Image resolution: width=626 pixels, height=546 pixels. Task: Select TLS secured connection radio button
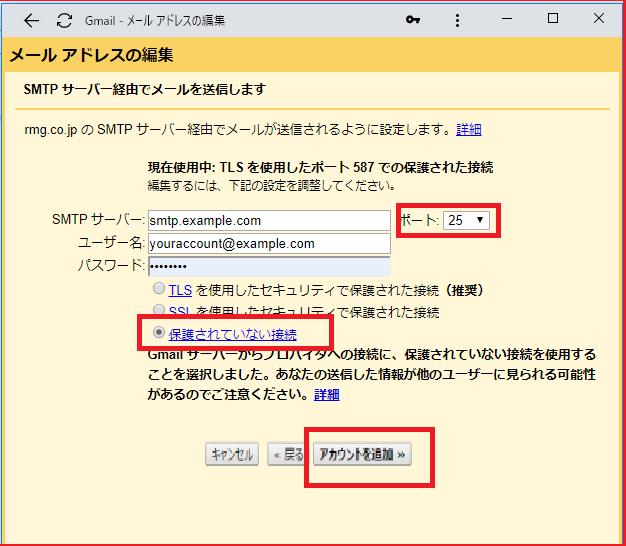(x=158, y=290)
